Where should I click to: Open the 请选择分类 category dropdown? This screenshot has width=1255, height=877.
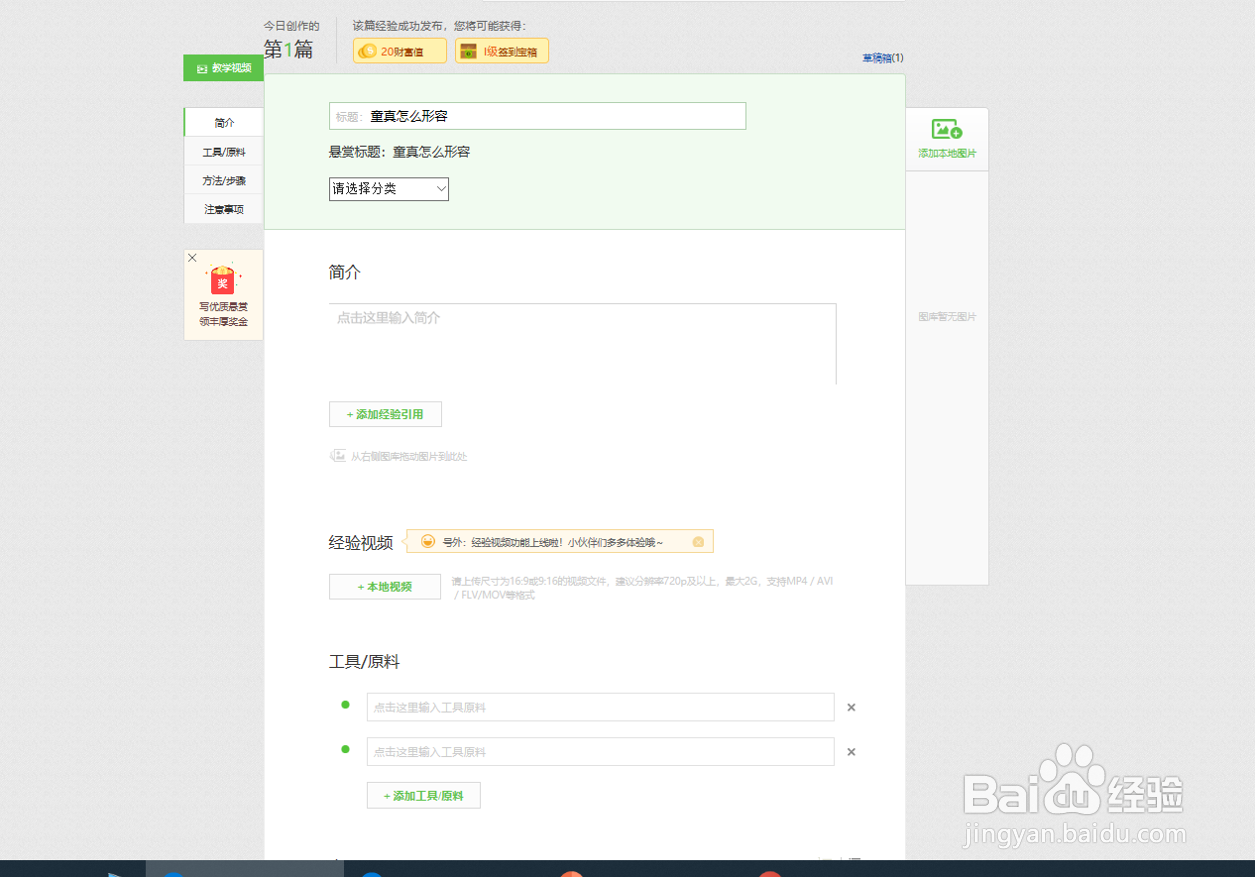(x=388, y=189)
